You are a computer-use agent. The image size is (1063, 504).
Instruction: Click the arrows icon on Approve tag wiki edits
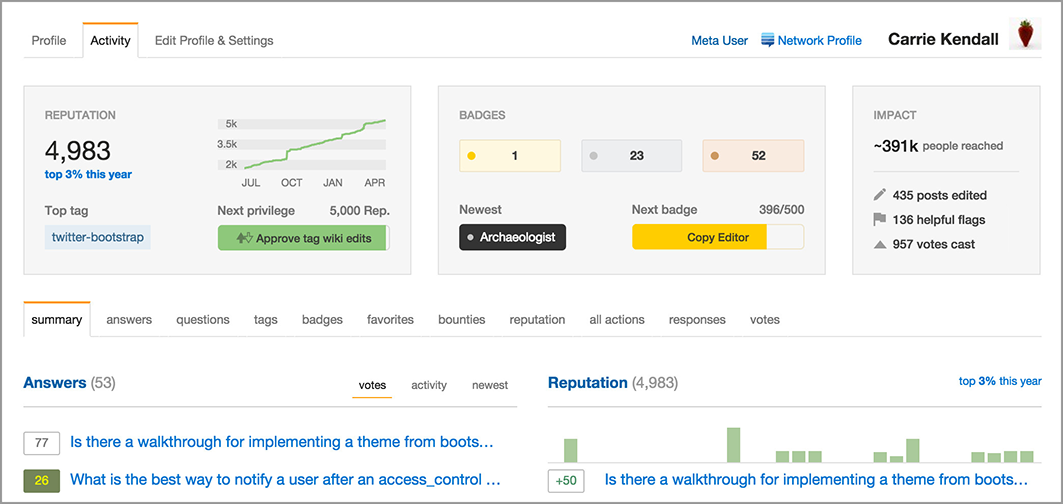[x=244, y=238]
